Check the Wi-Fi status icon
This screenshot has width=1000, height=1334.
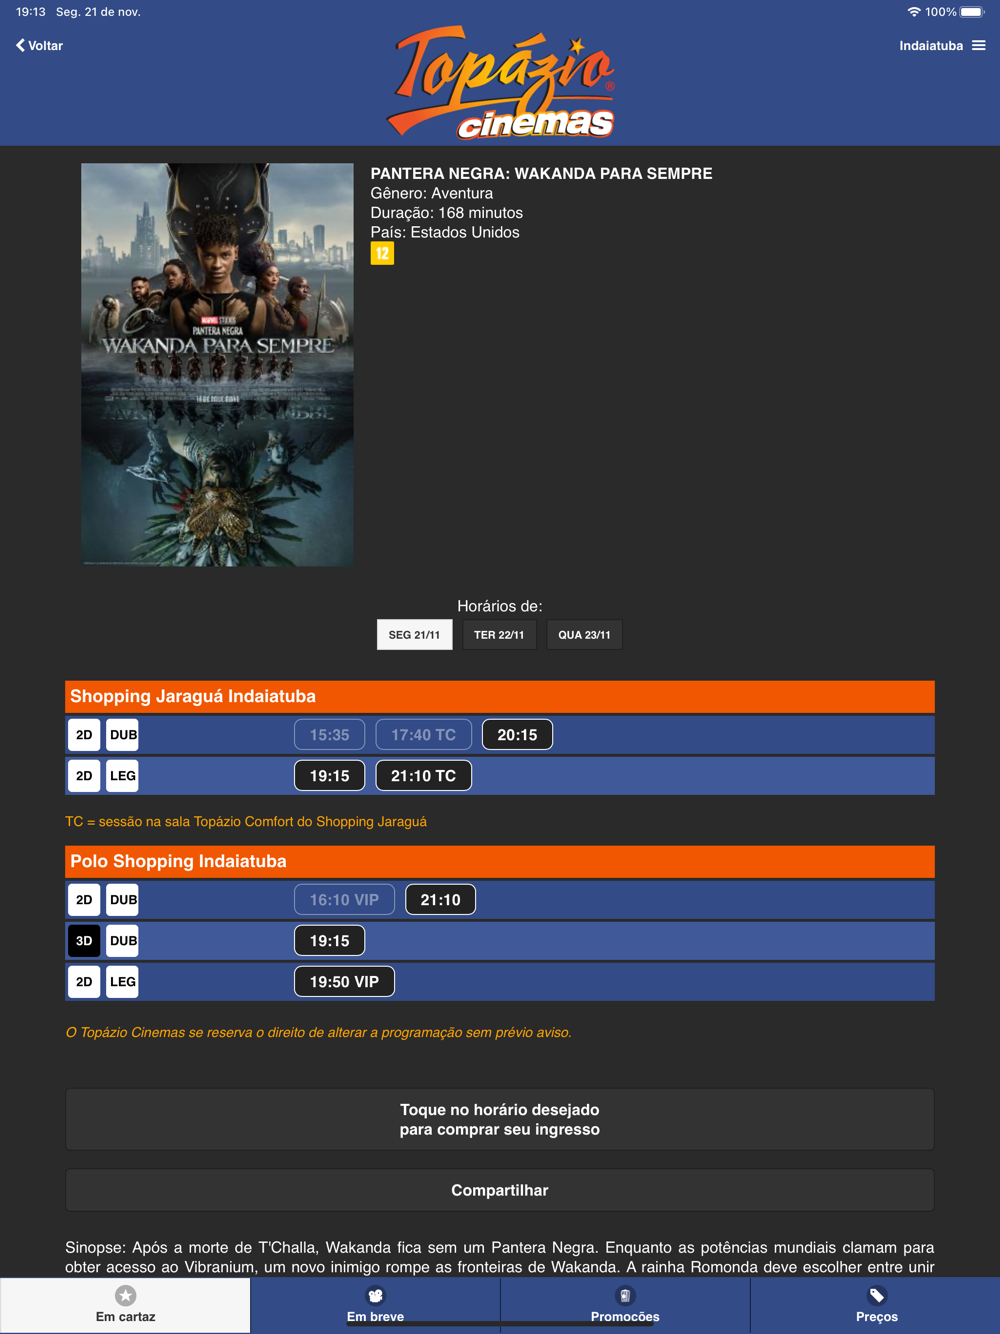(x=913, y=12)
